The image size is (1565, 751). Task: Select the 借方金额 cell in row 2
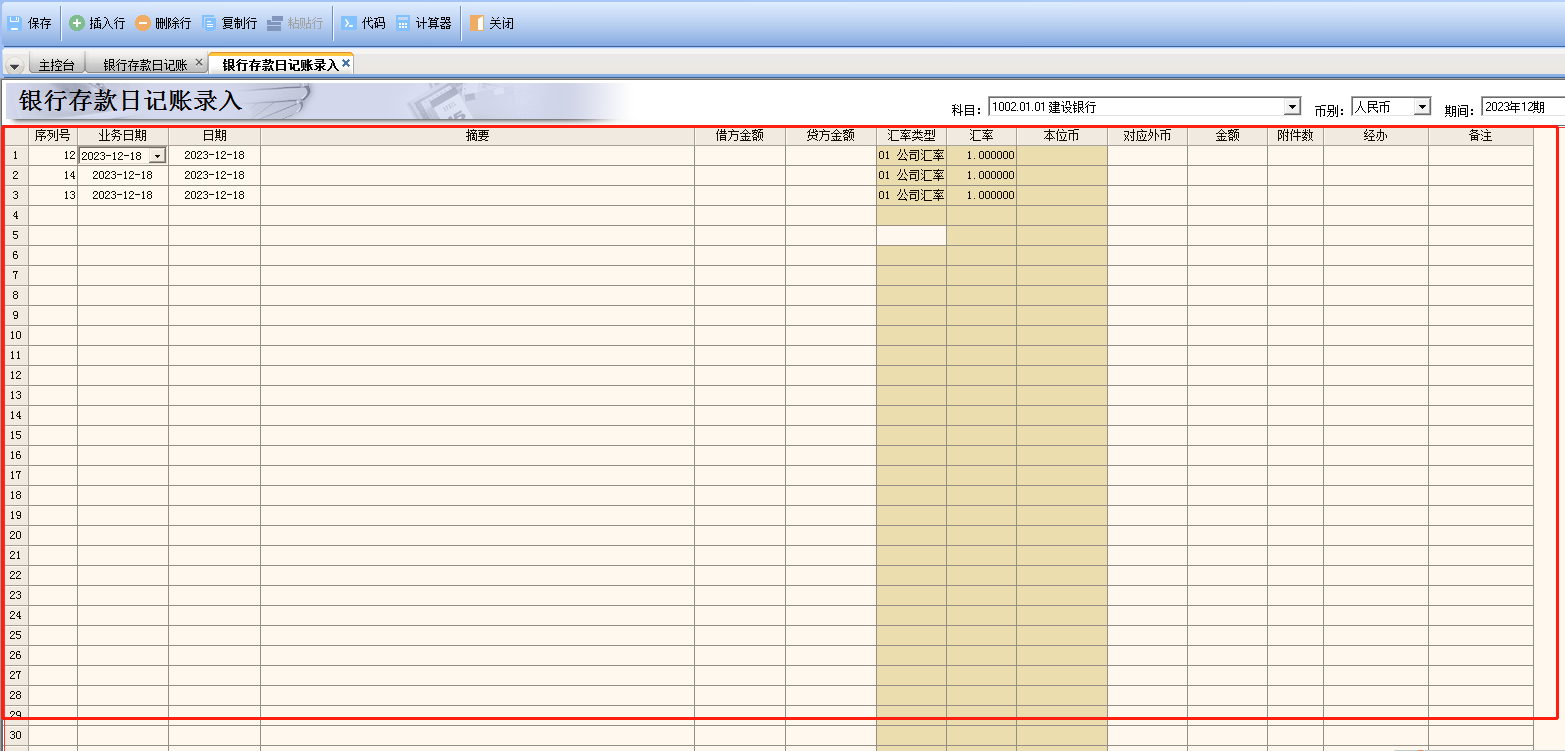click(x=739, y=176)
